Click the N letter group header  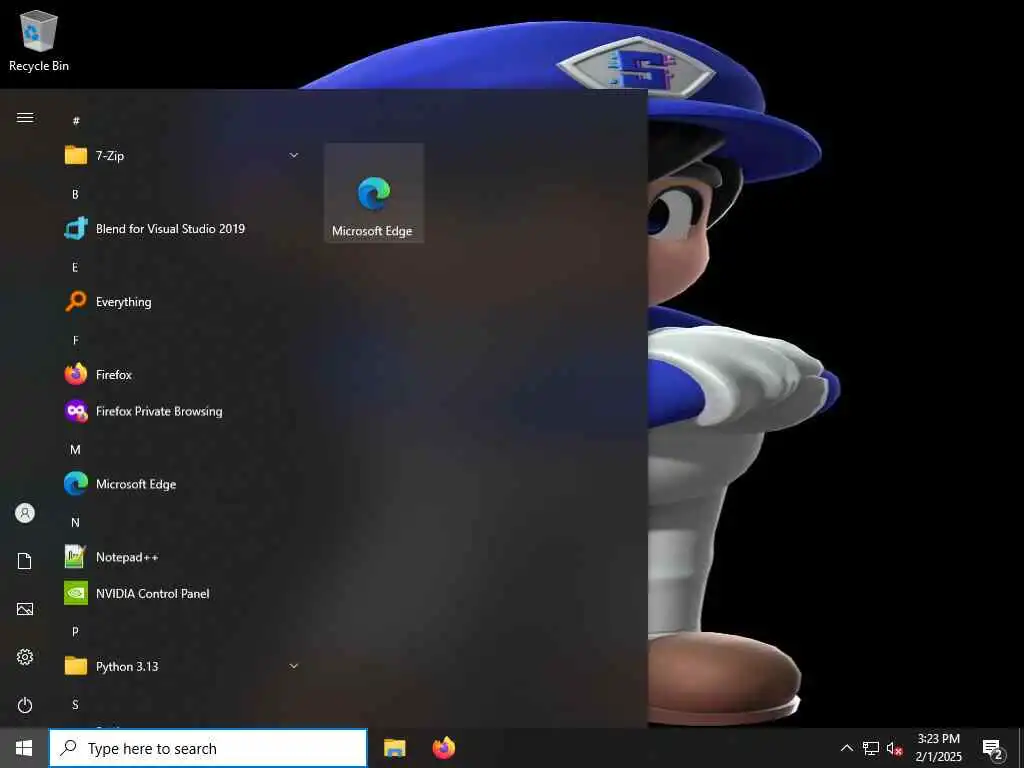coord(75,522)
